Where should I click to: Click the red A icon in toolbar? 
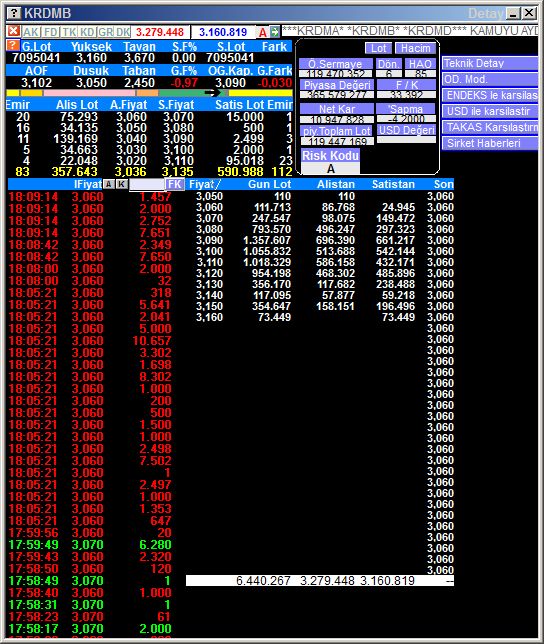click(x=263, y=32)
